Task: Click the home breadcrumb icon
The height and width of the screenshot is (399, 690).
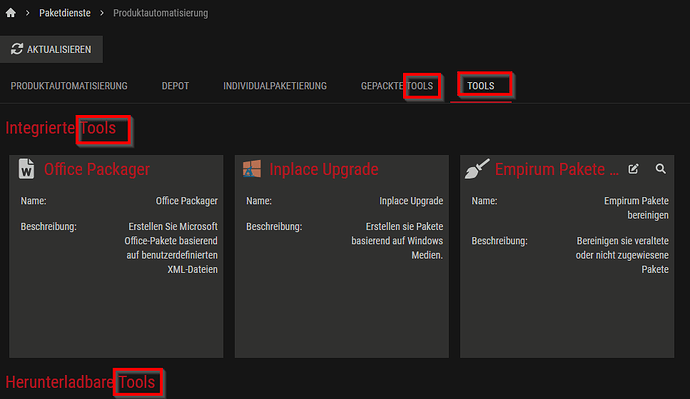Action: coord(11,13)
